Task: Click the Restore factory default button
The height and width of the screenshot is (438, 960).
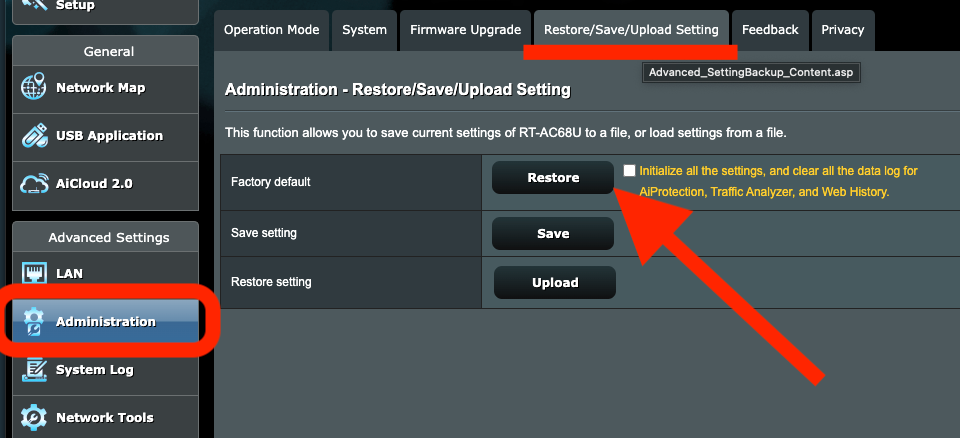Action: [x=553, y=178]
